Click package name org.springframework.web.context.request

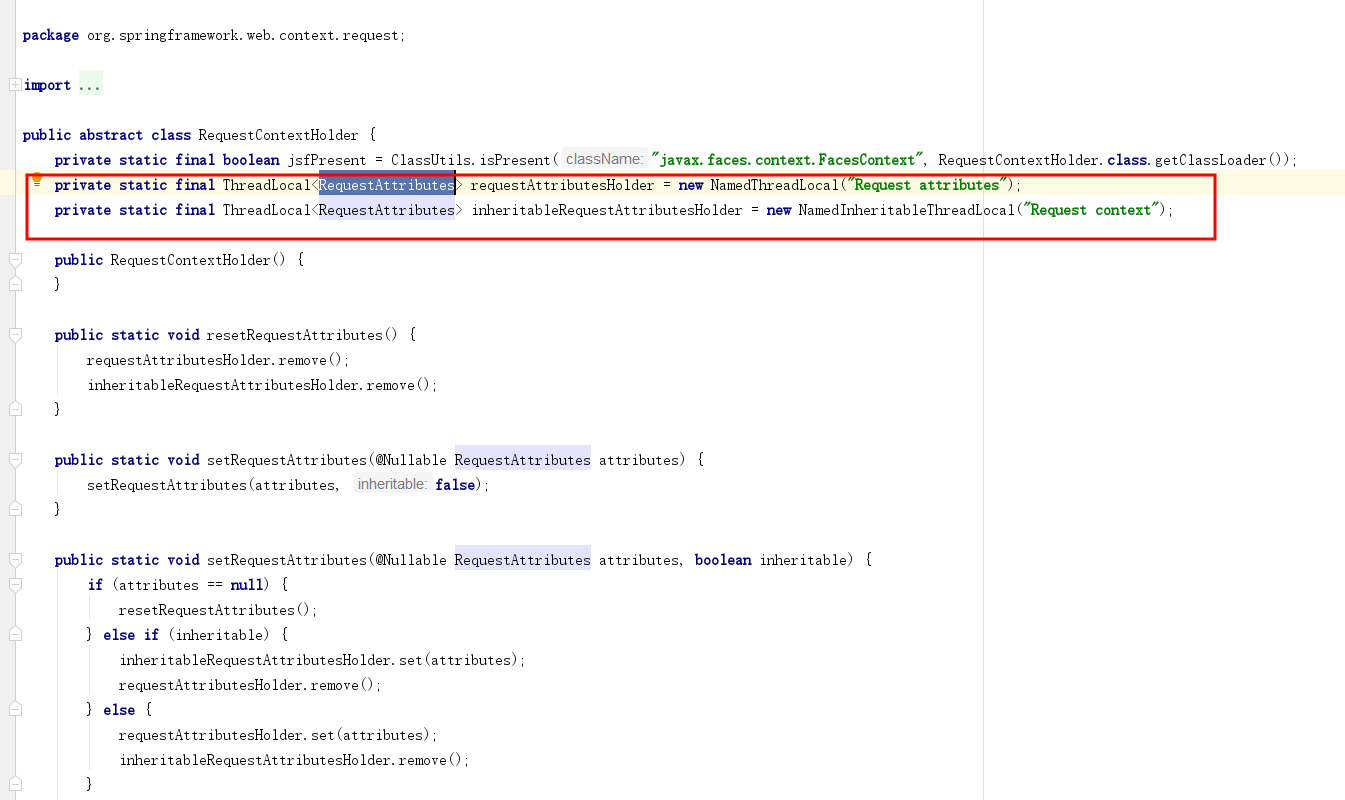(x=244, y=35)
